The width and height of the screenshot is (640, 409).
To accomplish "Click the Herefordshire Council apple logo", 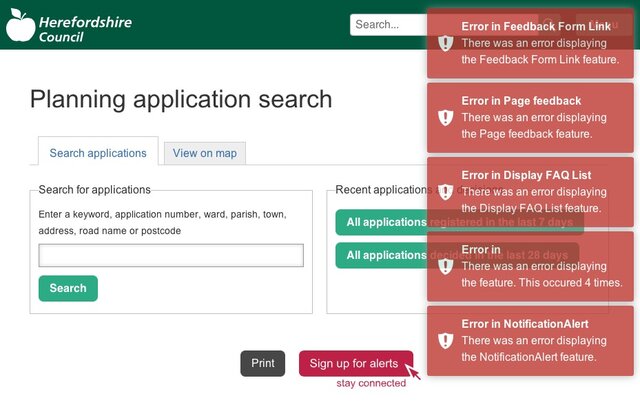I will pos(20,25).
